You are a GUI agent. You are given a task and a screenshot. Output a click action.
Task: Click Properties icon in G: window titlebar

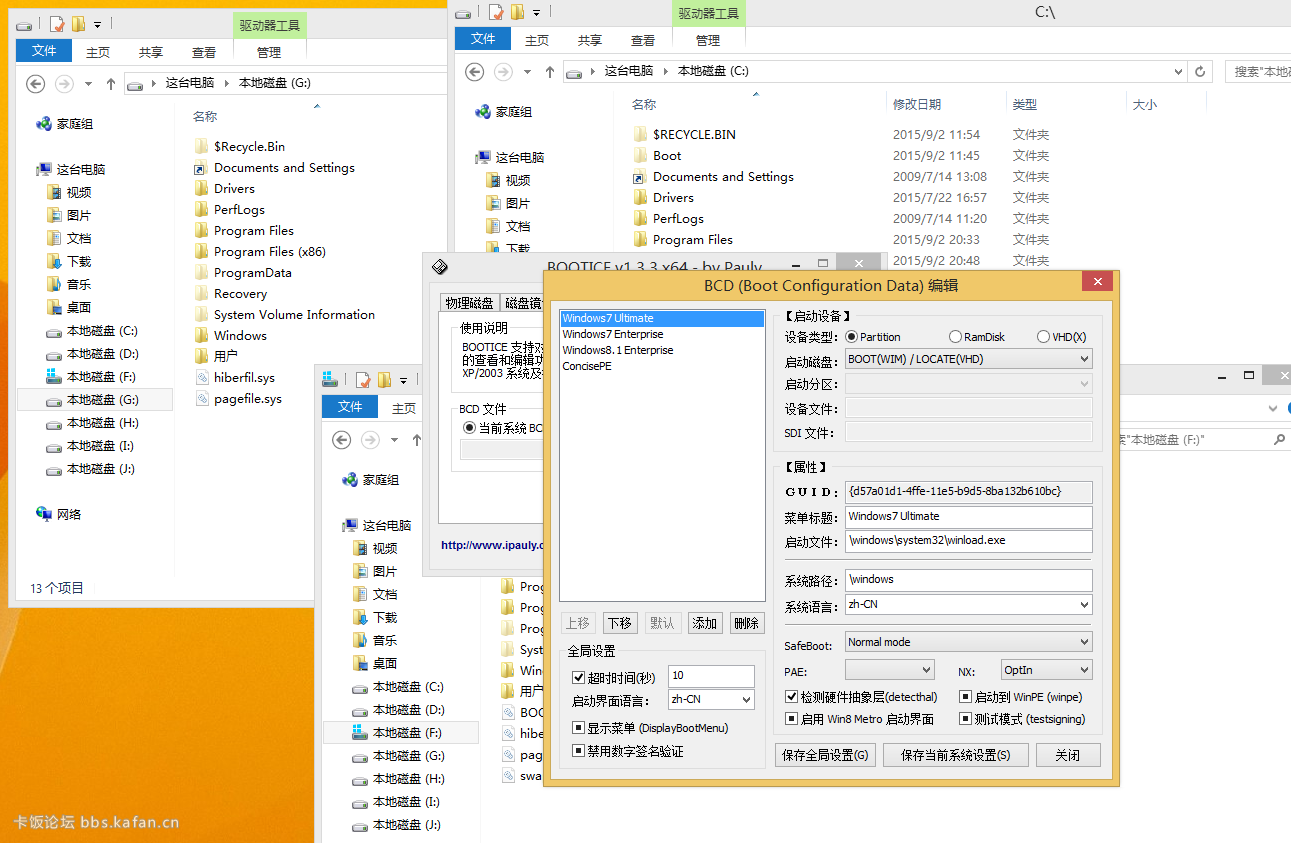coord(59,25)
